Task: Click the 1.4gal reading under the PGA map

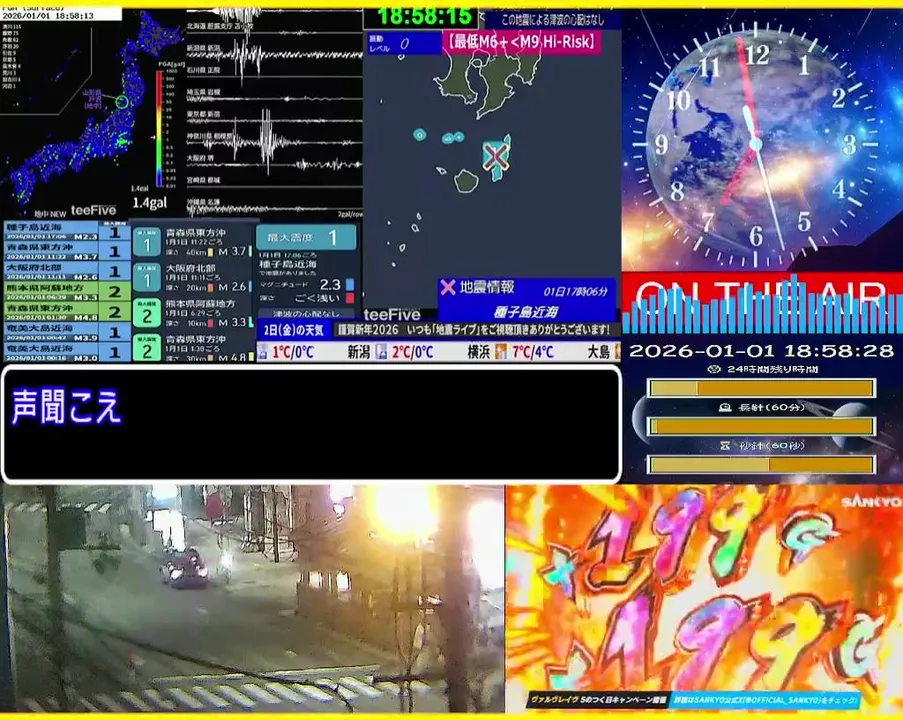Action: [x=150, y=202]
